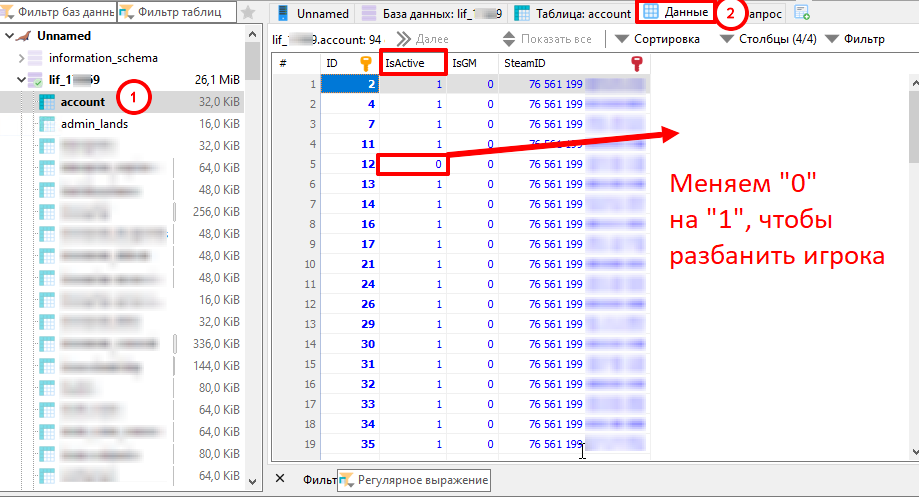919x498 pixels.
Task: Close the filter panel with X
Action: click(280, 479)
